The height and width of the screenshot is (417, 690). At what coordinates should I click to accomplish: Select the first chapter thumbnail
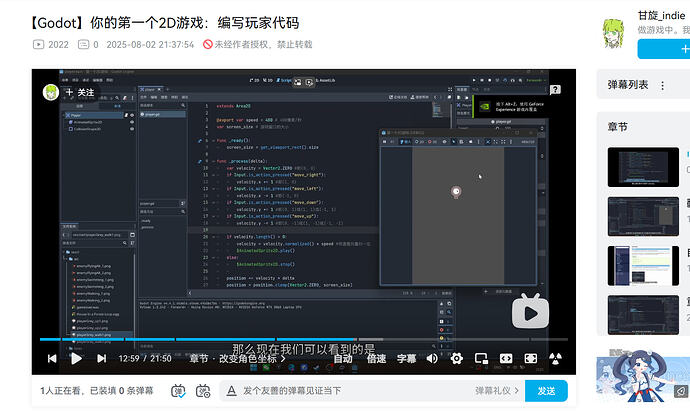point(643,167)
